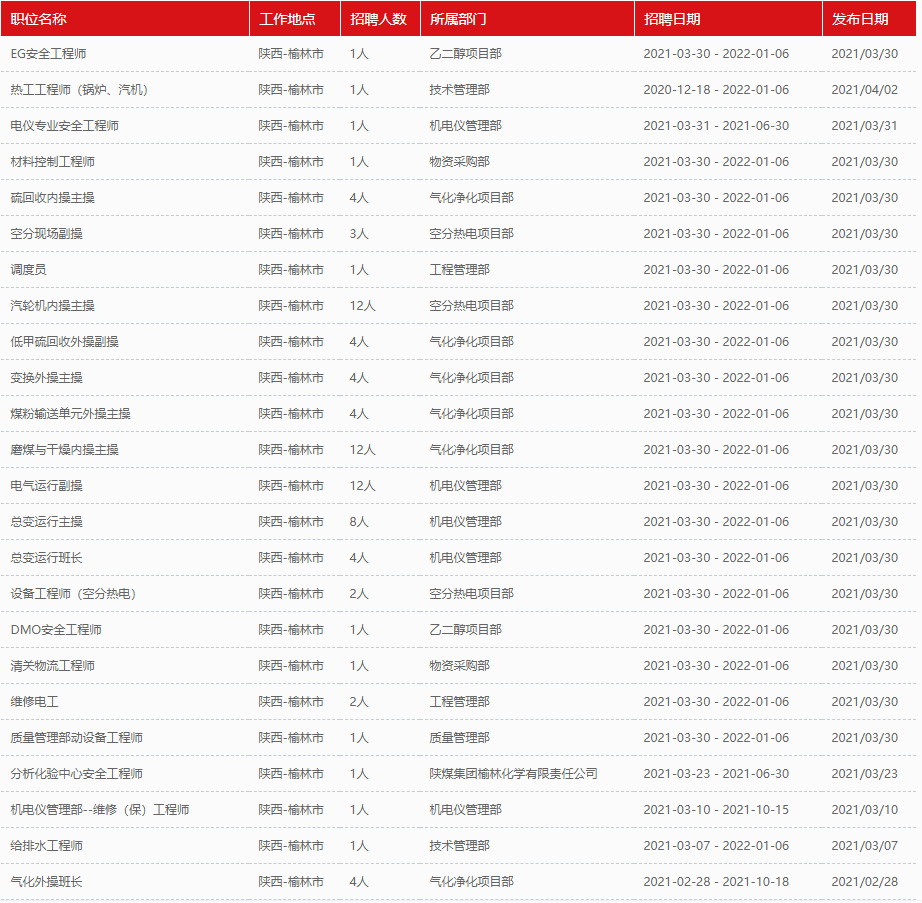Open 材料控制工程师 job details
This screenshot has height=903, width=922.
52,162
